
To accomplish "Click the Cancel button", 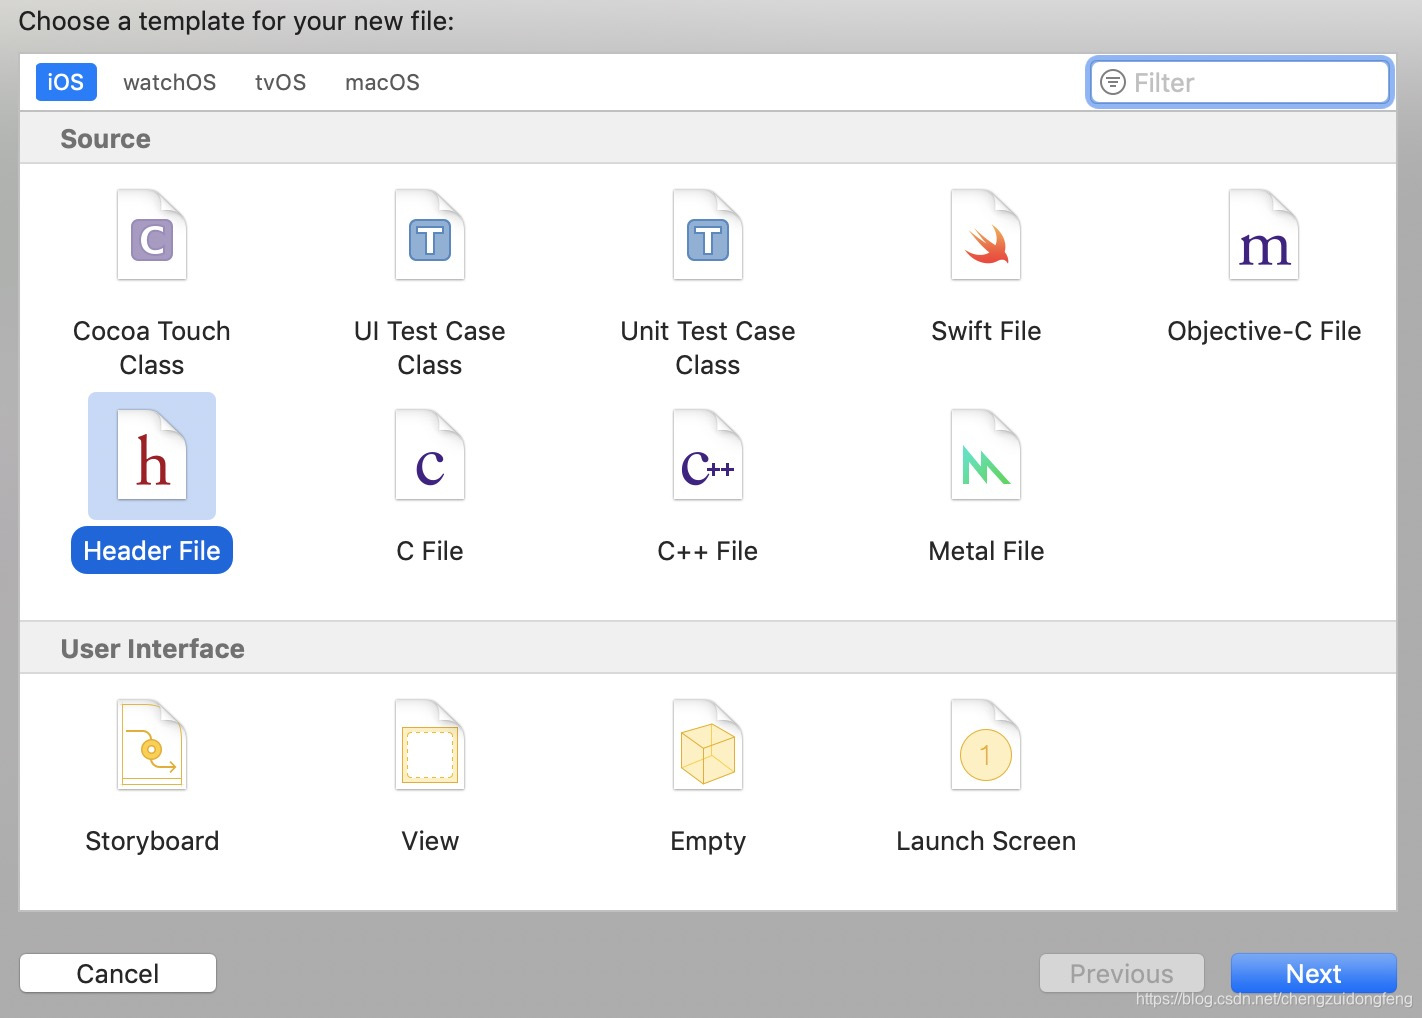I will pos(118,973).
